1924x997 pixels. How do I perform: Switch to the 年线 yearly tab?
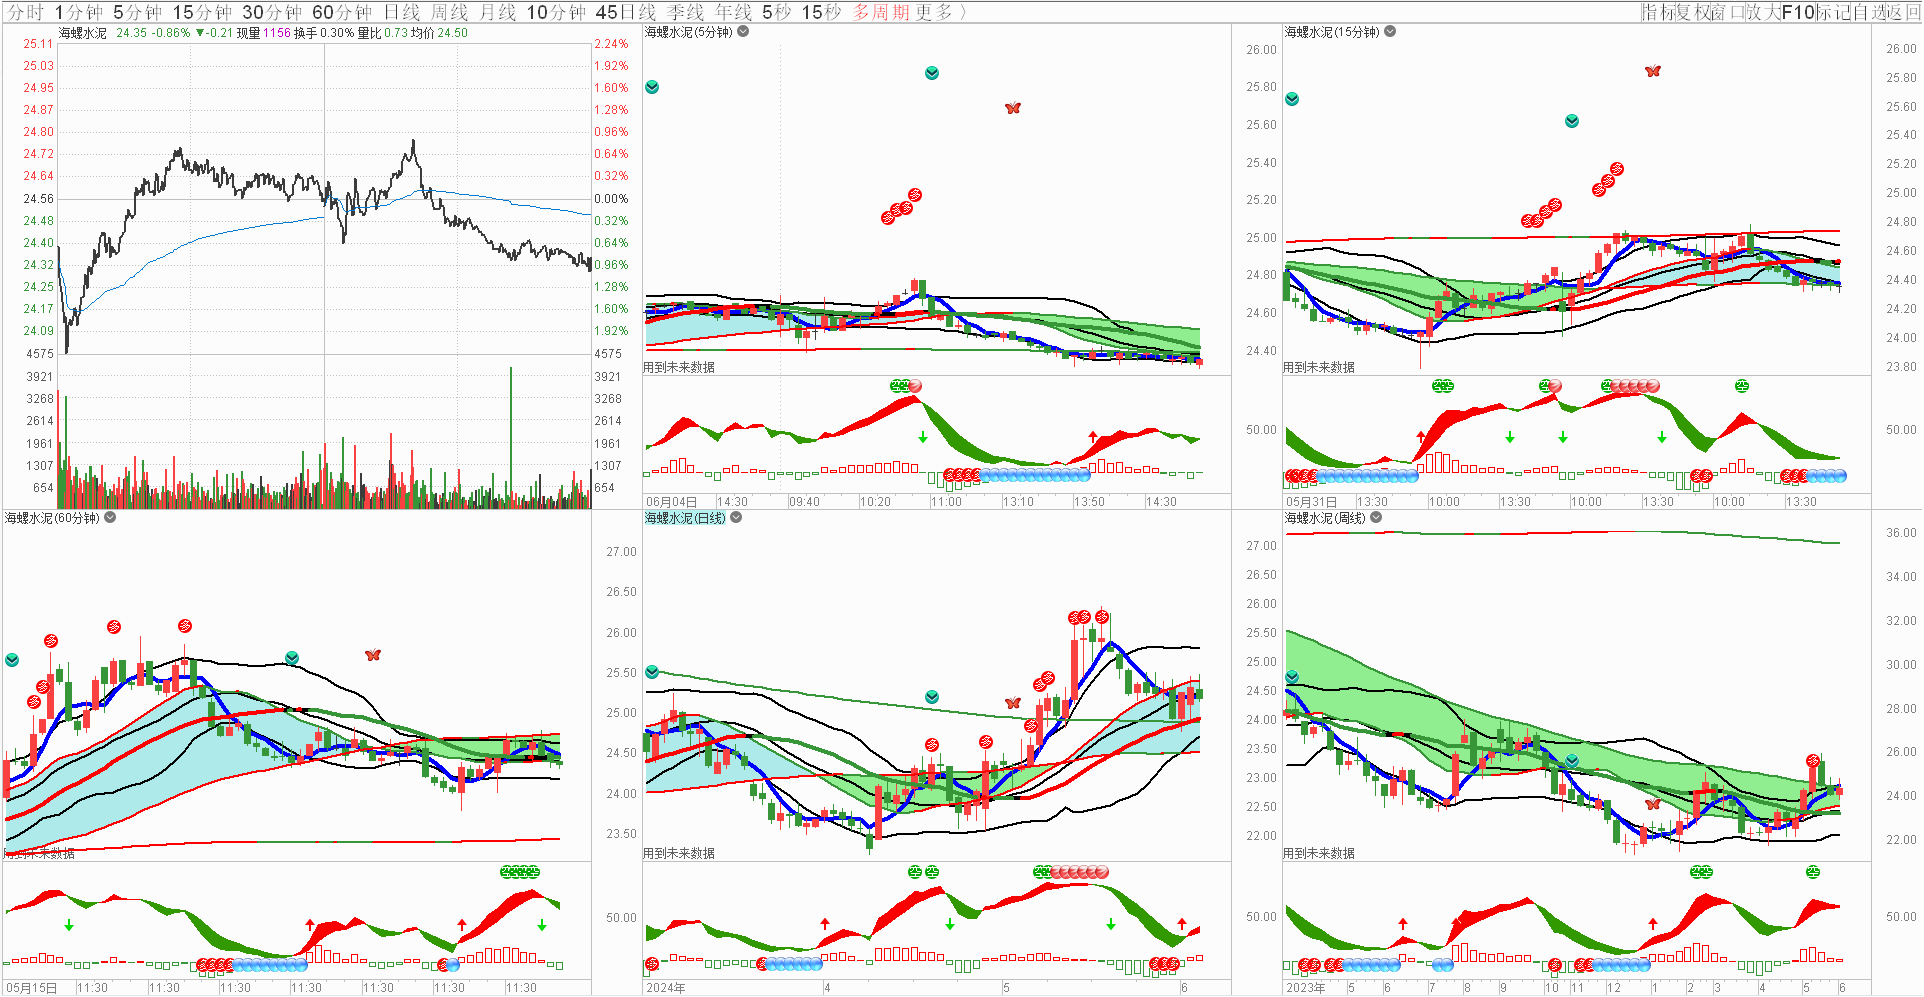734,12
